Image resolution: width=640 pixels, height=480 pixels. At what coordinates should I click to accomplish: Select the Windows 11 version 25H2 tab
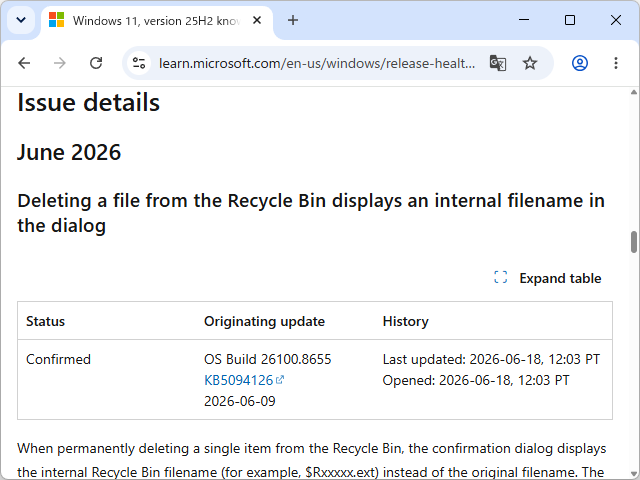157,21
